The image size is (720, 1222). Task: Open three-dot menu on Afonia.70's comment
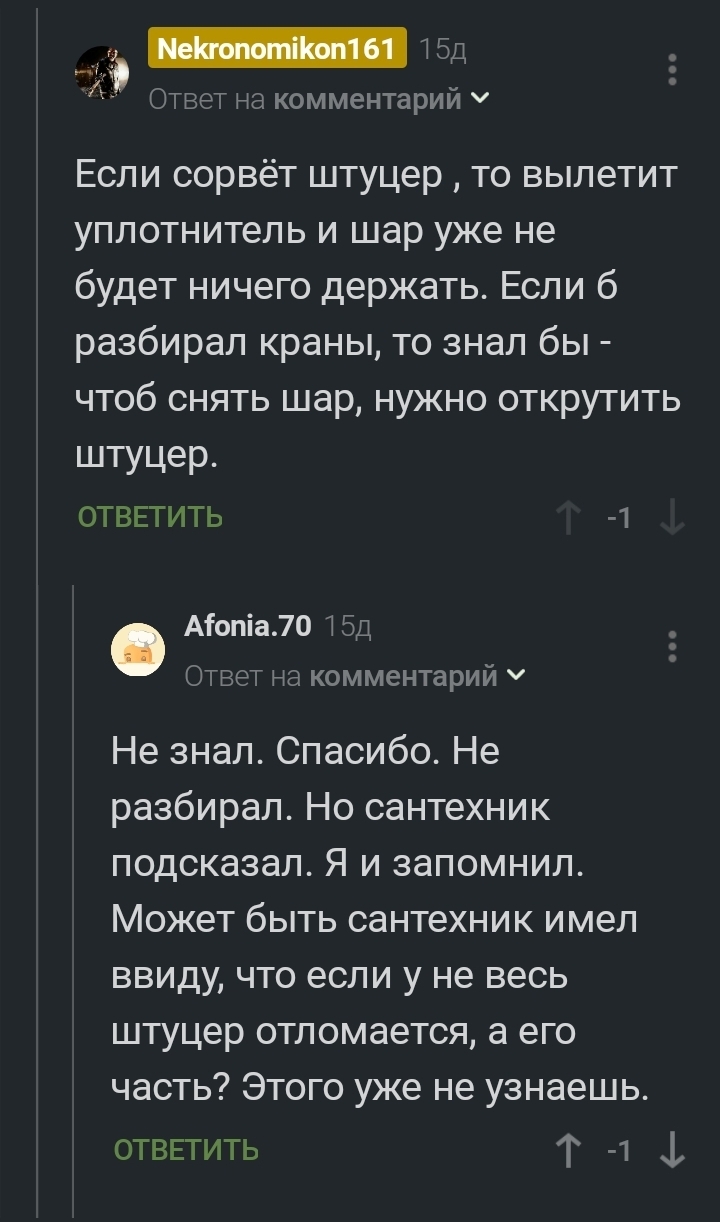pos(673,647)
